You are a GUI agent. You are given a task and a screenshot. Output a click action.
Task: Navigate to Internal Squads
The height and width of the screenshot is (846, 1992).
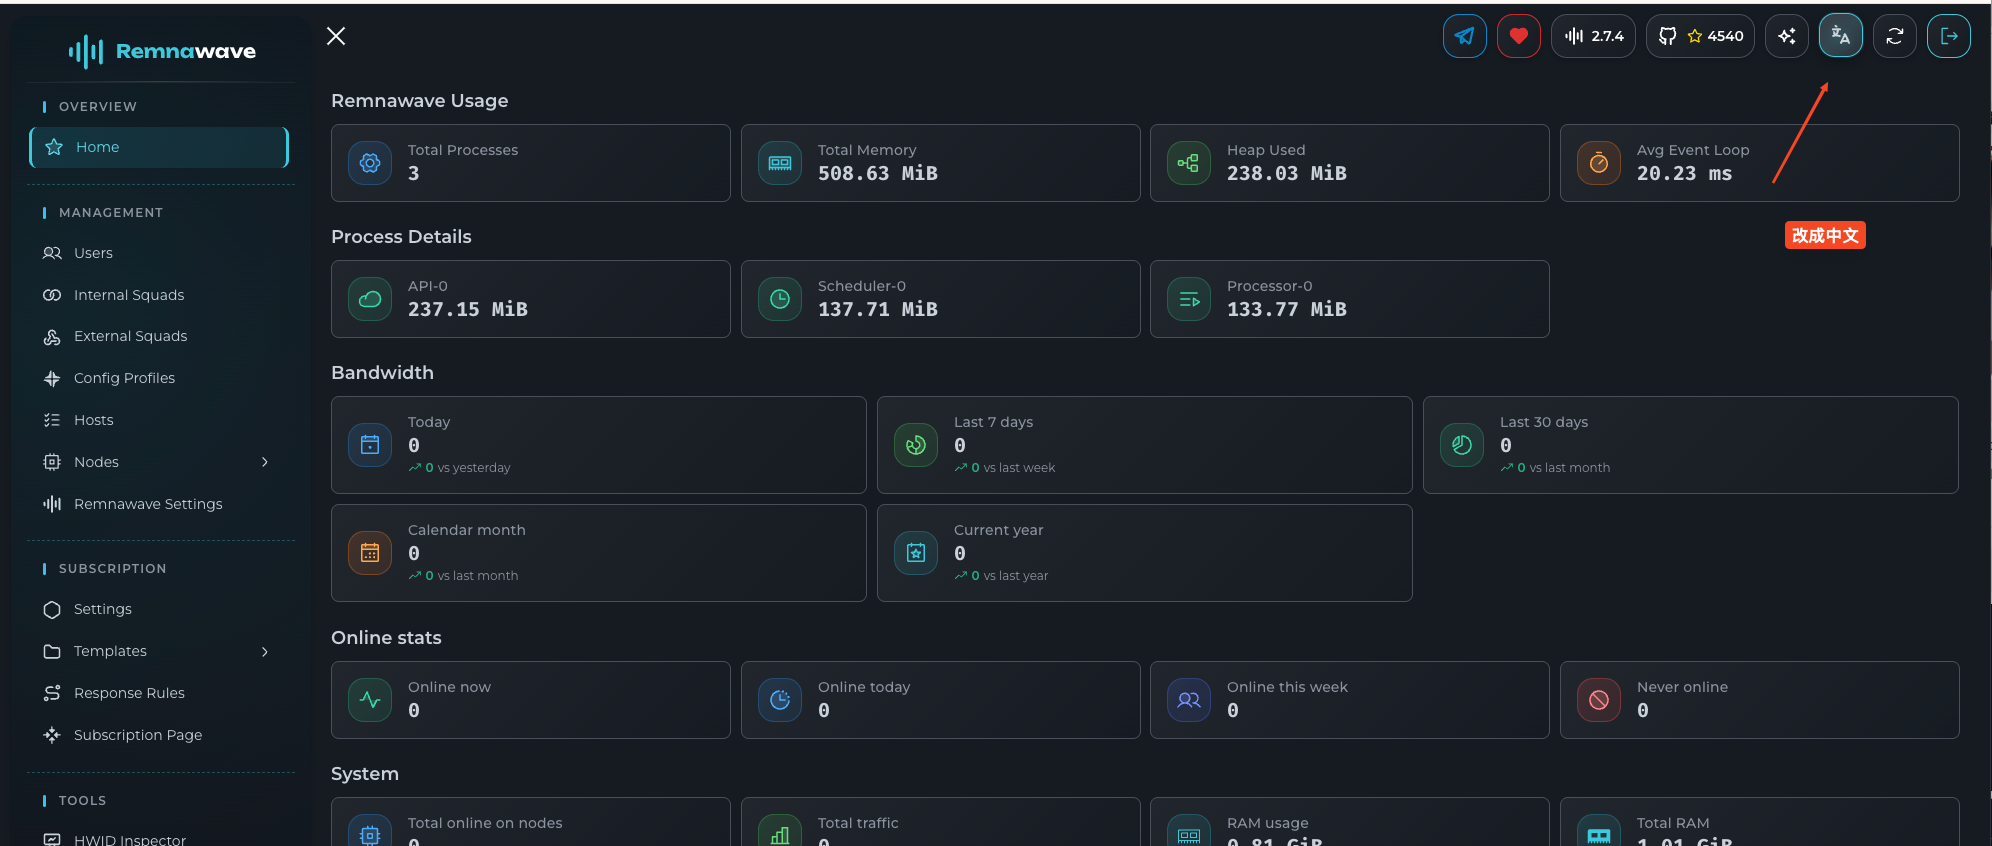pos(159,295)
